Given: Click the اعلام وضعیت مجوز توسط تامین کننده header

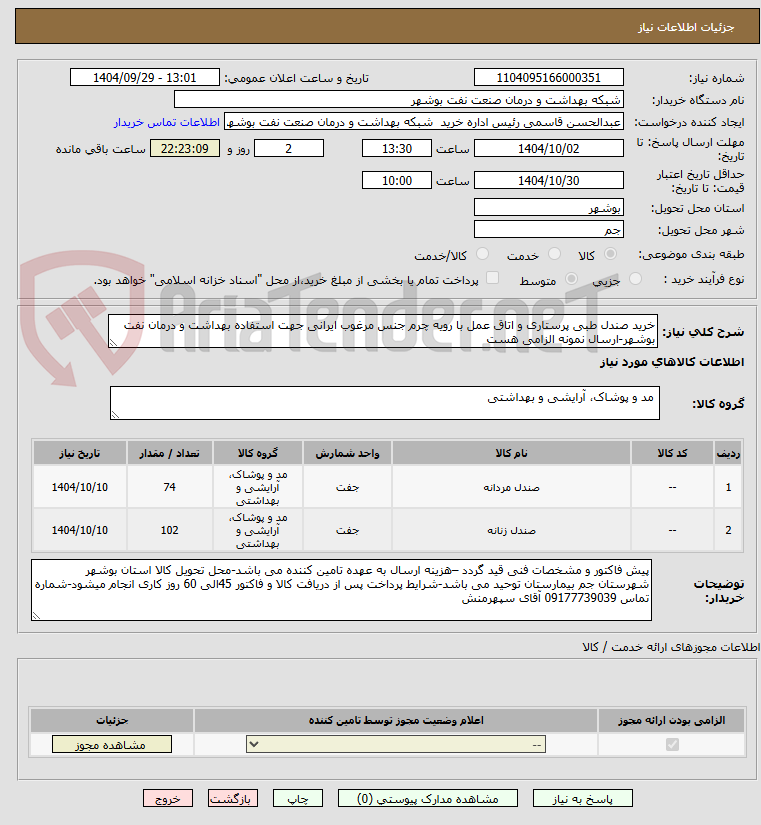Looking at the screenshot, I should pyautogui.click(x=396, y=720).
